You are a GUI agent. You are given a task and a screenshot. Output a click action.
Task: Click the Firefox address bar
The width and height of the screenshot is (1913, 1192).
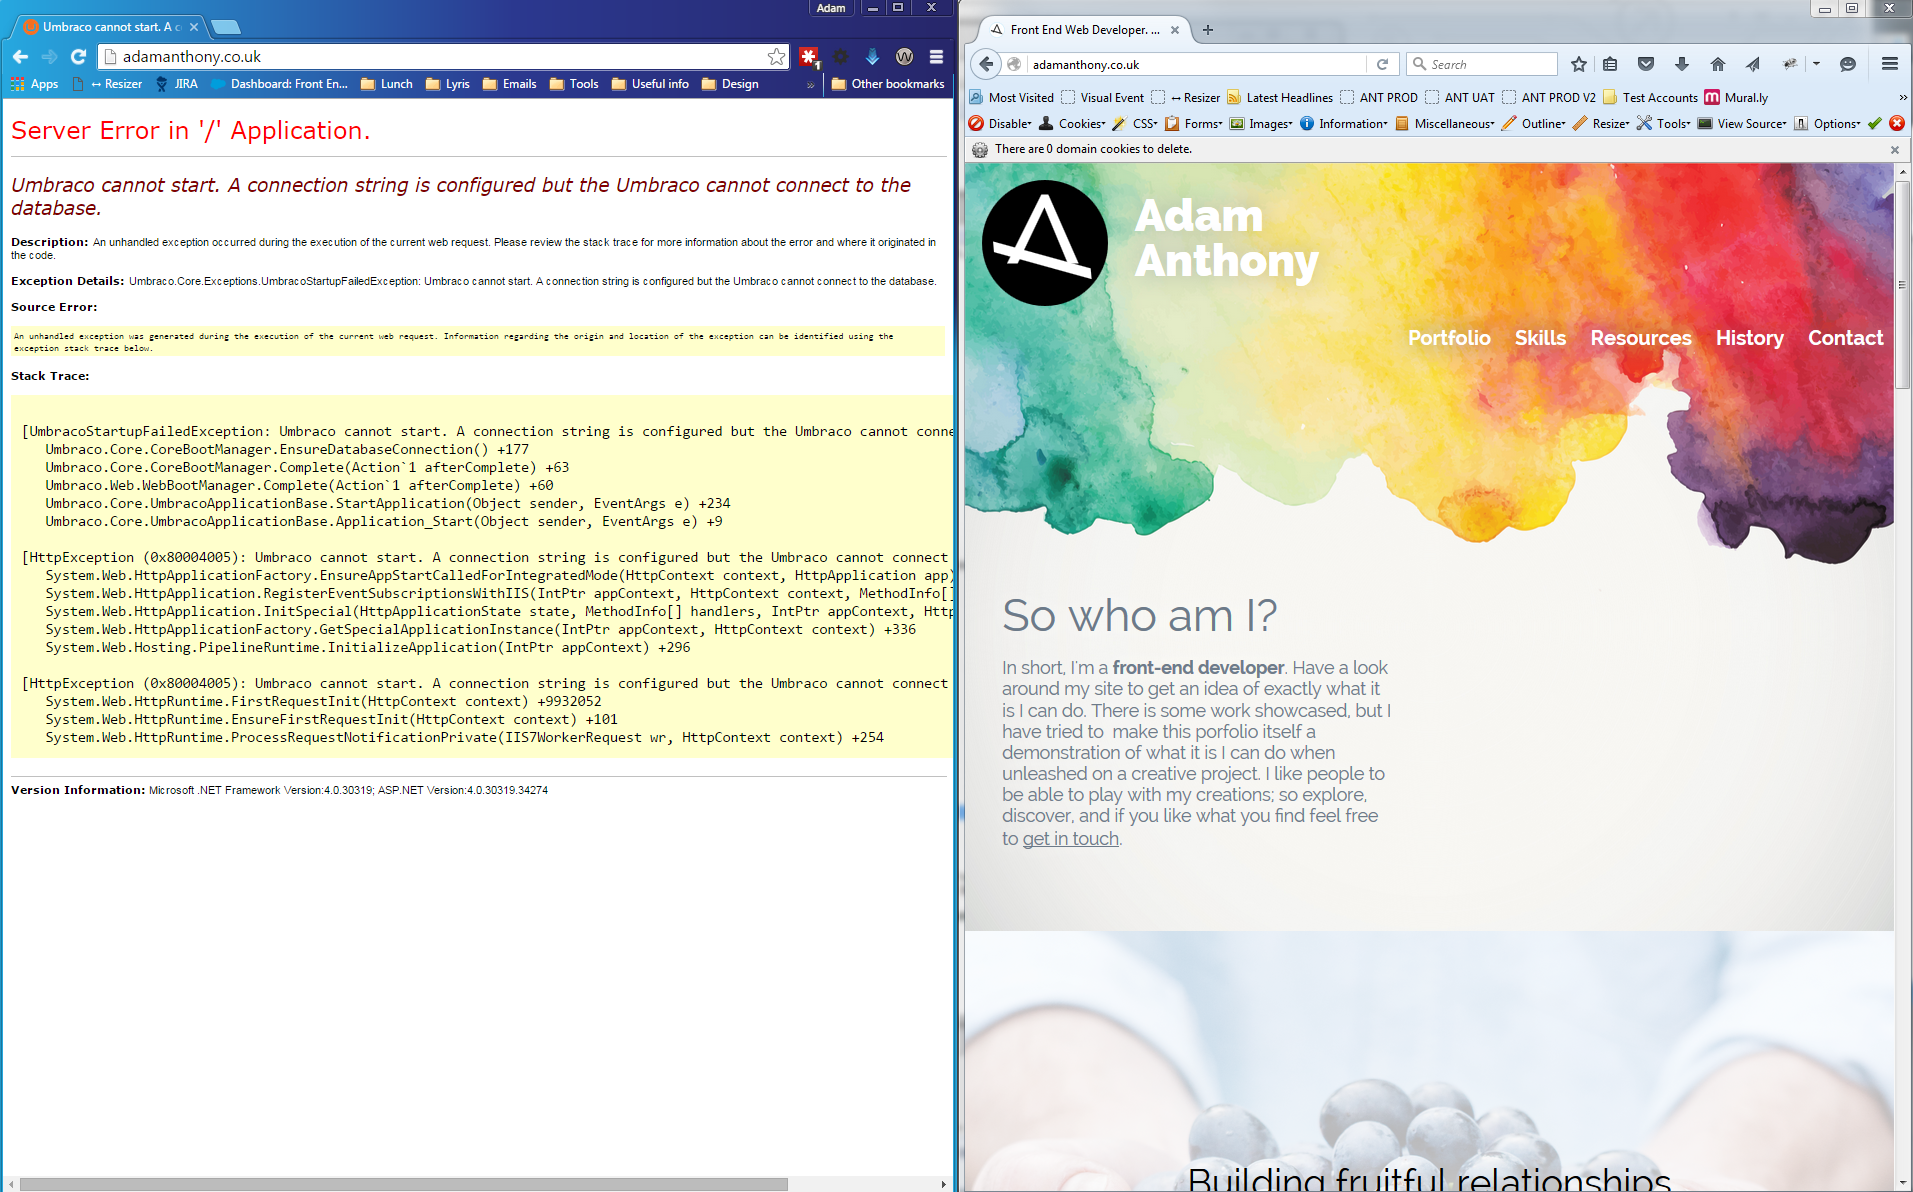tap(1195, 64)
